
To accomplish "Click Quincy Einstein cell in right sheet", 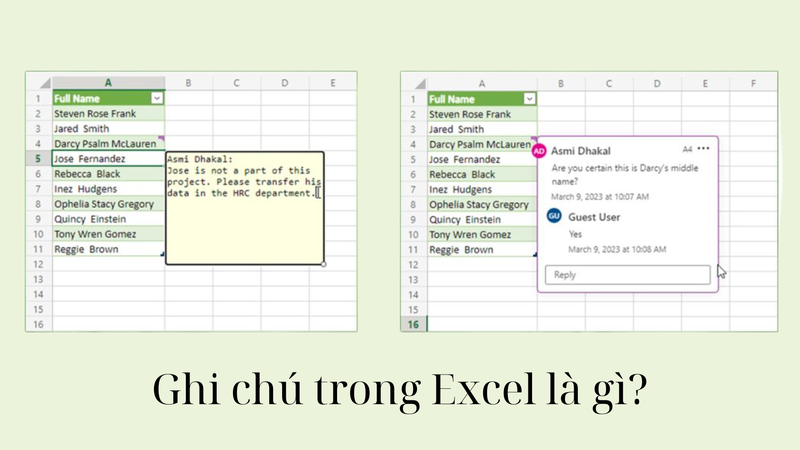I will pyautogui.click(x=482, y=219).
